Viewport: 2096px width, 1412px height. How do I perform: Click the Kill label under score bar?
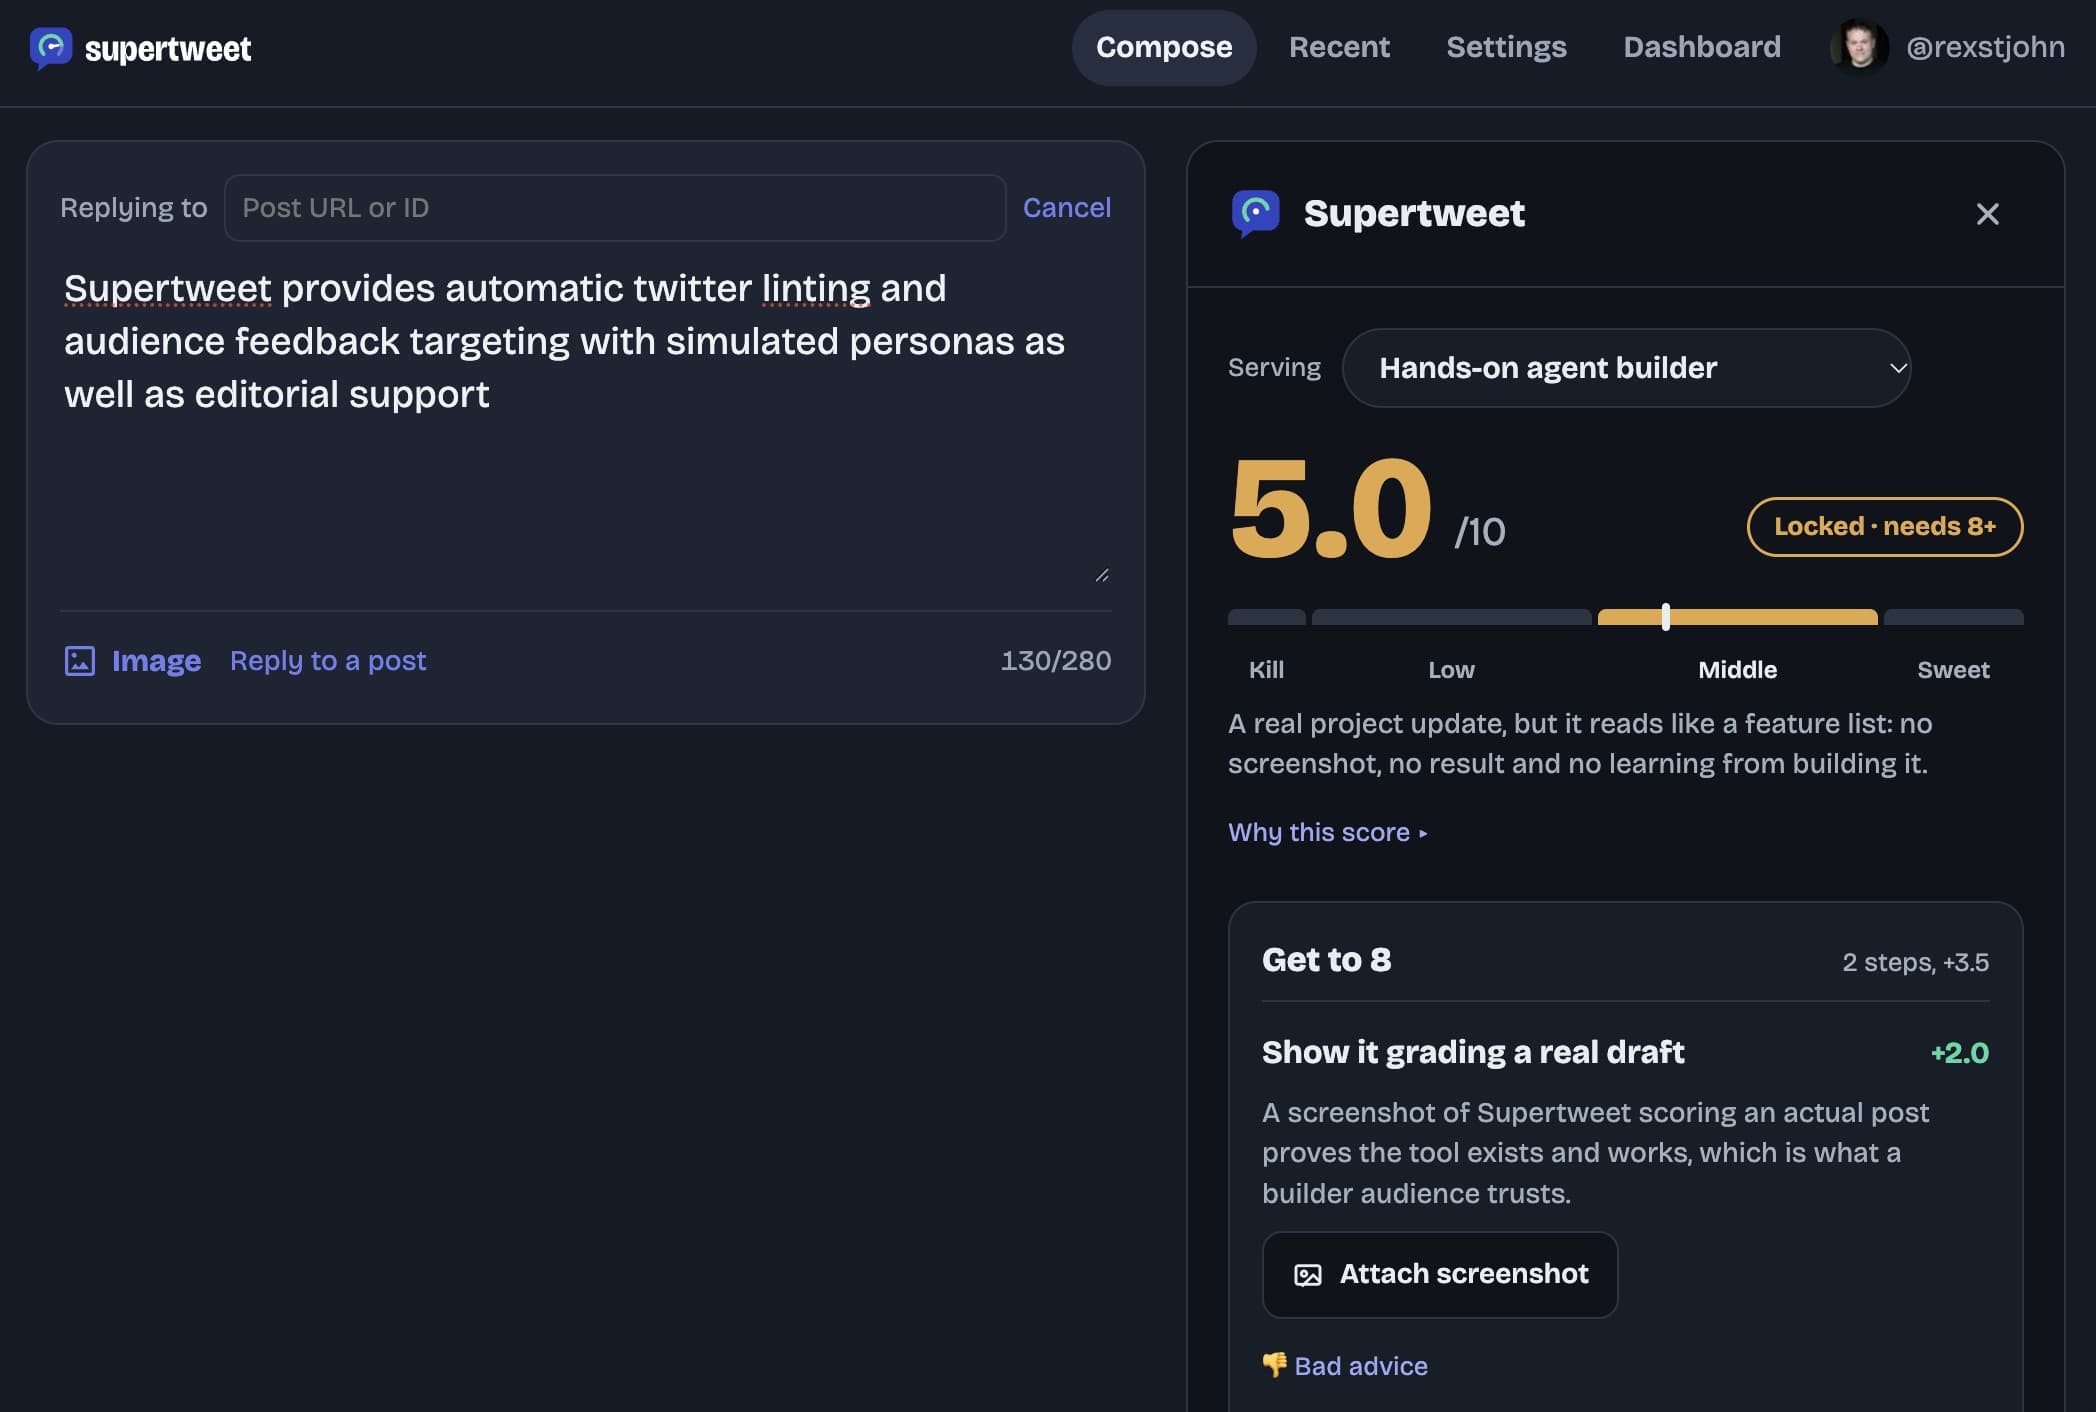pos(1266,670)
